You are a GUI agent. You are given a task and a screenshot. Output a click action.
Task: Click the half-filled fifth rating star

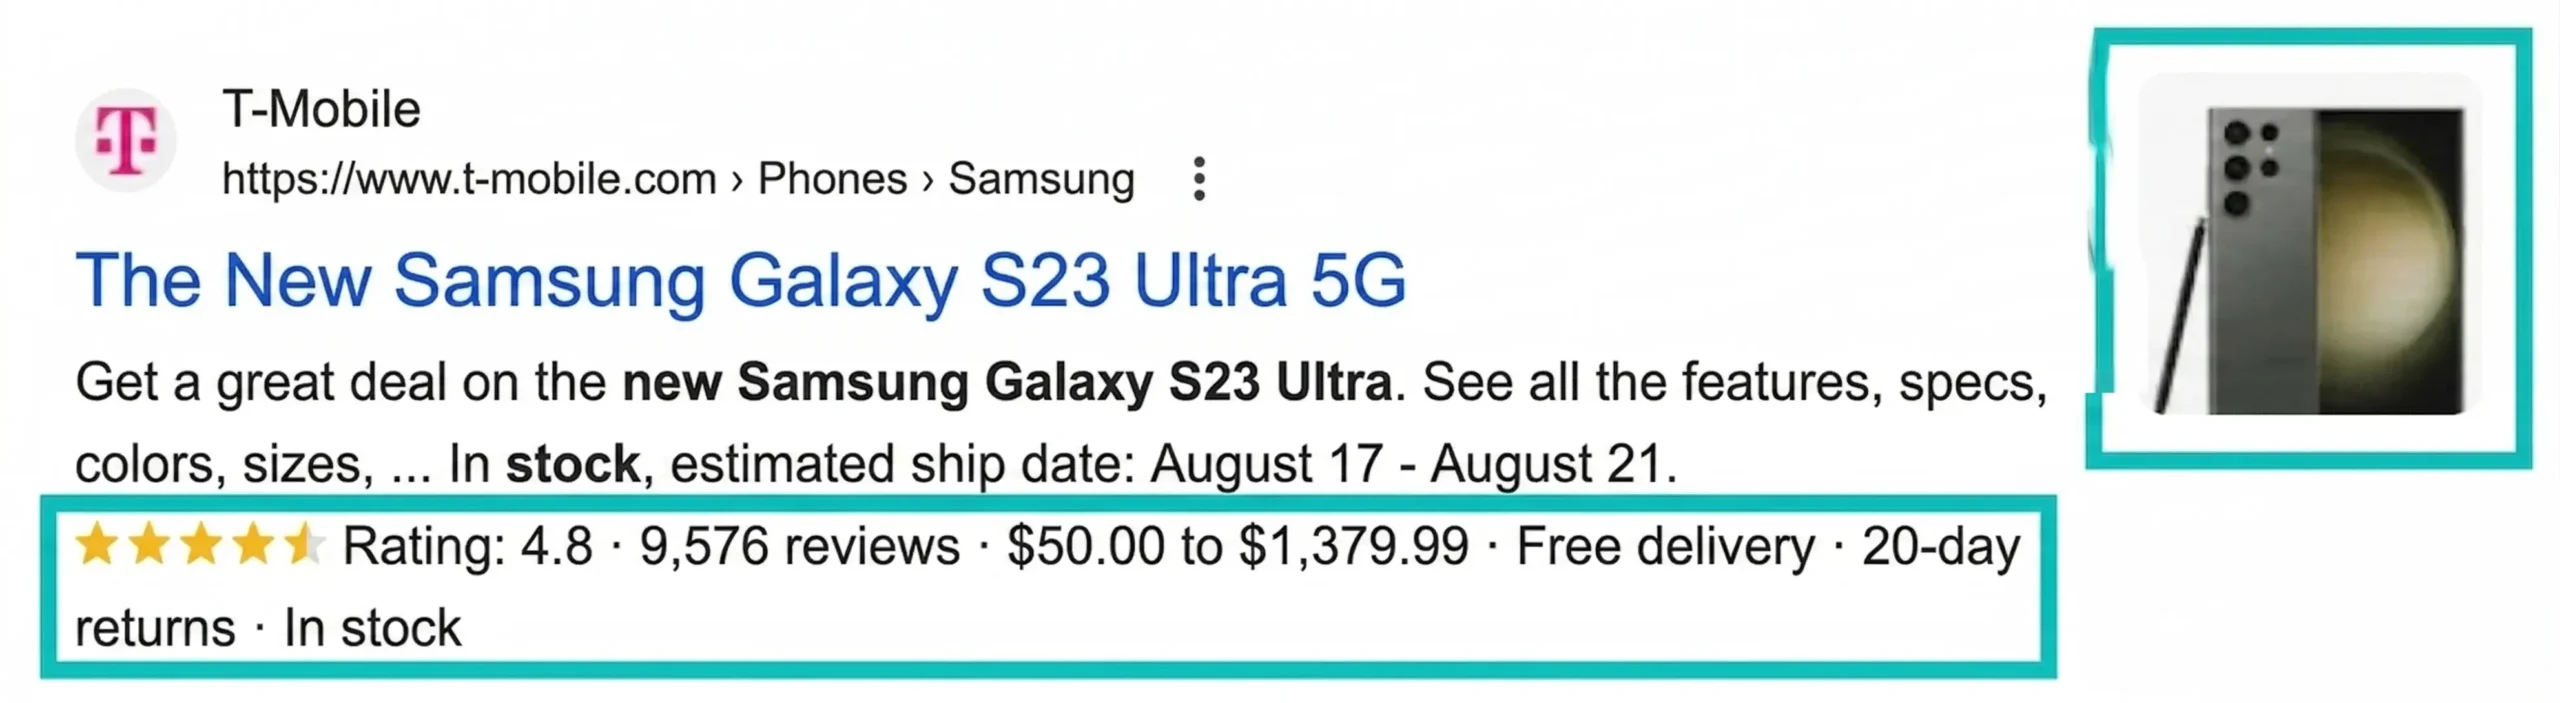(x=303, y=546)
